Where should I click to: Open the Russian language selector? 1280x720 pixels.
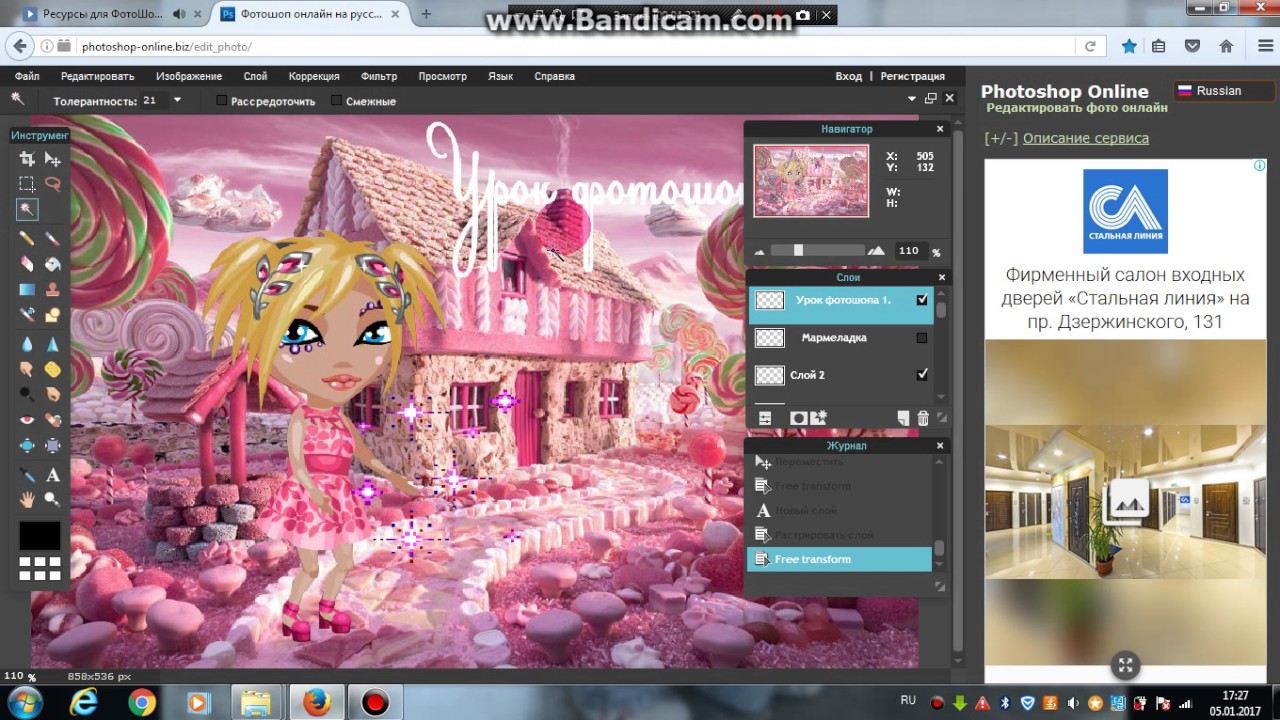pos(1224,91)
